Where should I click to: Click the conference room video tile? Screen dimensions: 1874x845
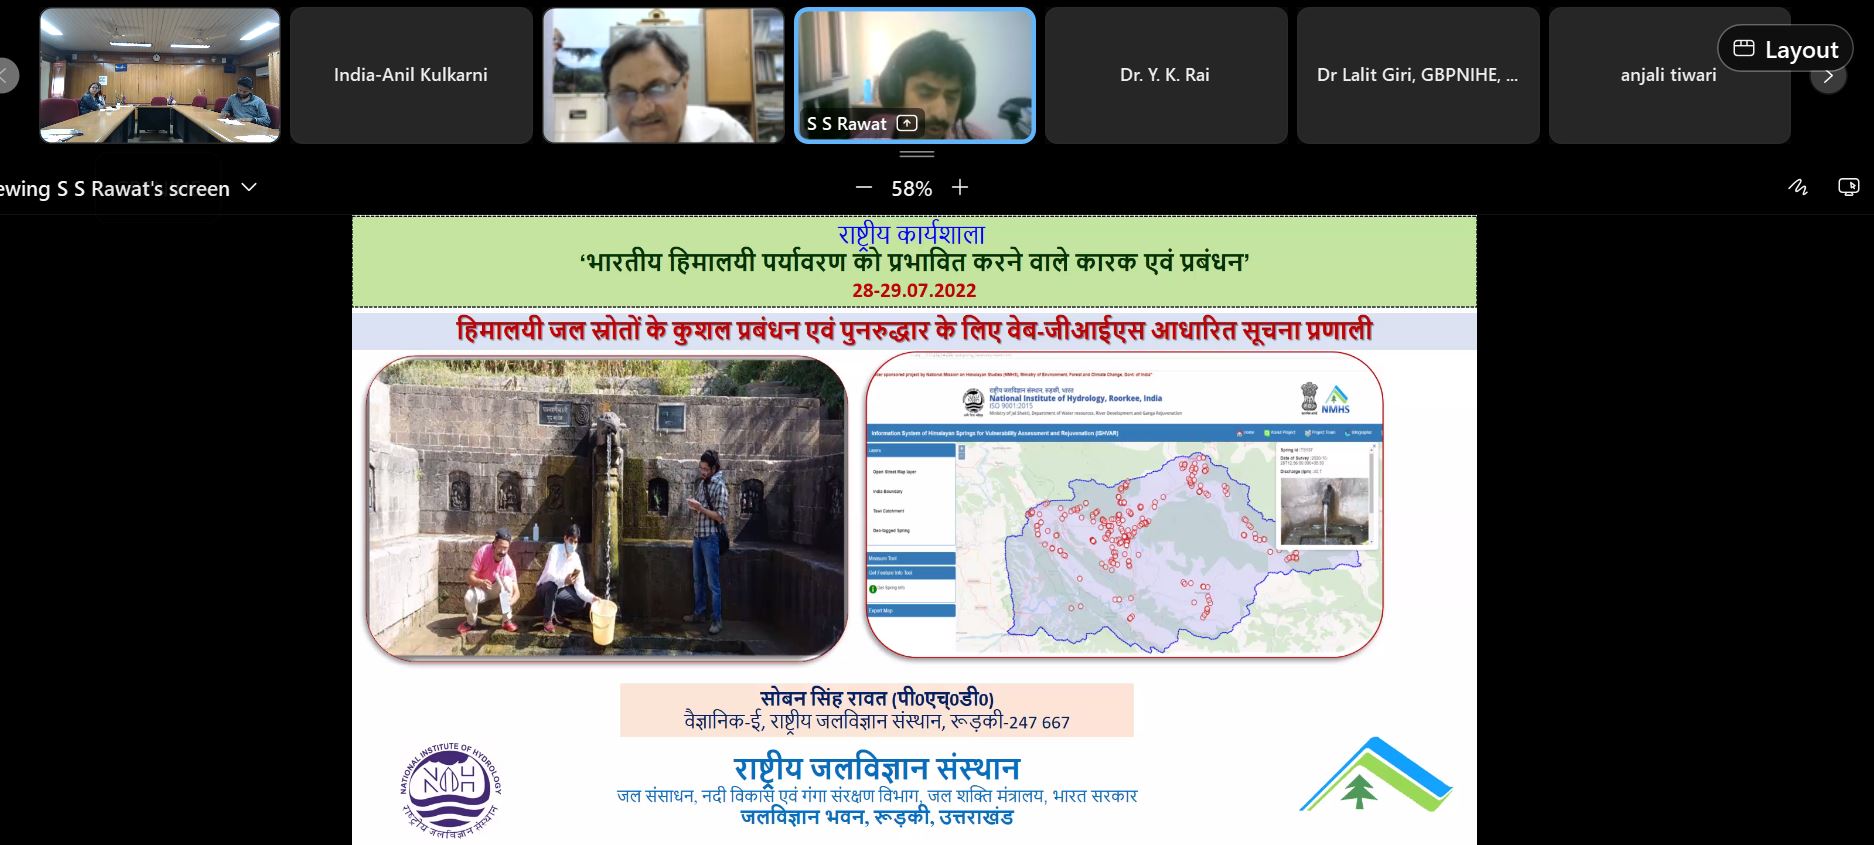(x=160, y=75)
